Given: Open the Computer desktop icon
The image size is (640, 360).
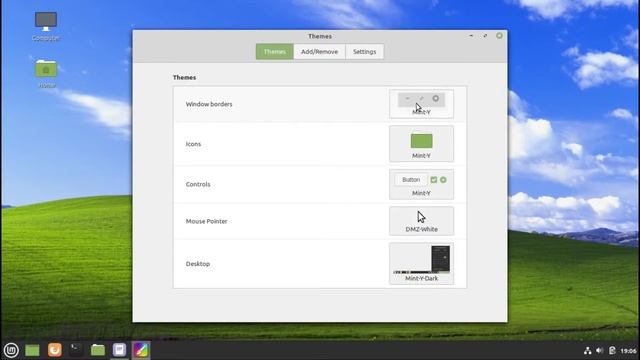Looking at the screenshot, I should tap(46, 26).
